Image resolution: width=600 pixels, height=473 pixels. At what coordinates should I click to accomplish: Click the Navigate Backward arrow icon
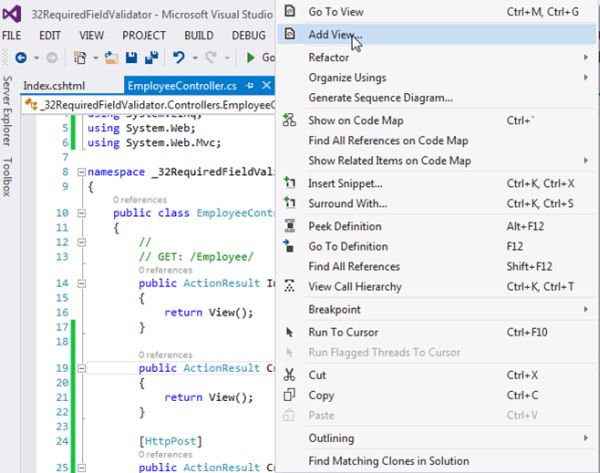[x=21, y=58]
